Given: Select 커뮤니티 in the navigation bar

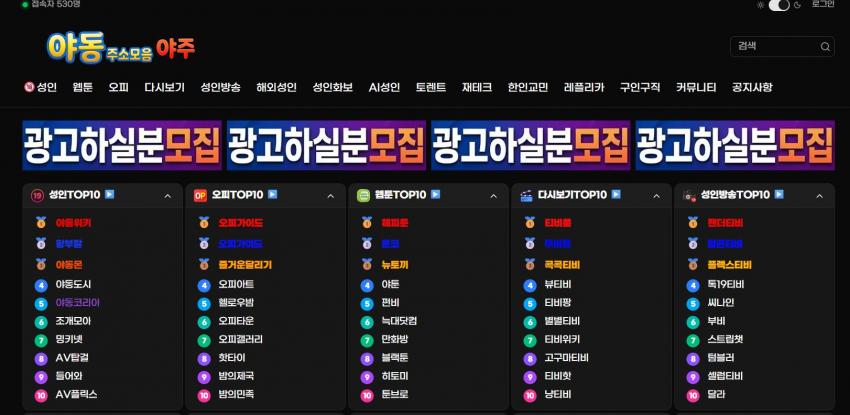Looking at the screenshot, I should [x=696, y=87].
